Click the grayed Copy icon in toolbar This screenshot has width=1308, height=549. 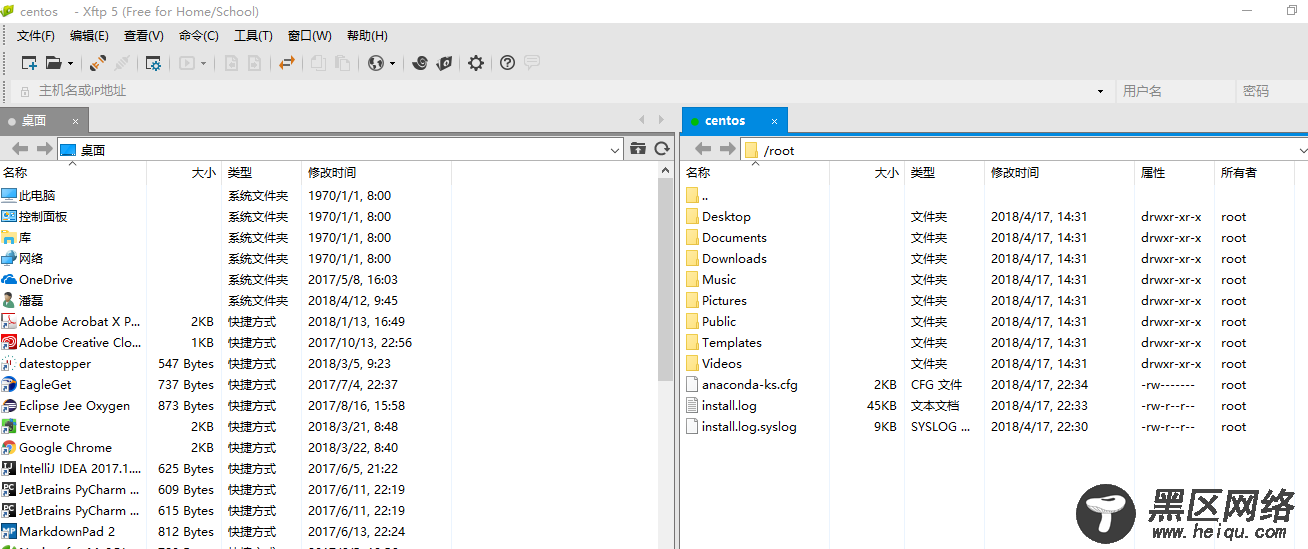(318, 63)
